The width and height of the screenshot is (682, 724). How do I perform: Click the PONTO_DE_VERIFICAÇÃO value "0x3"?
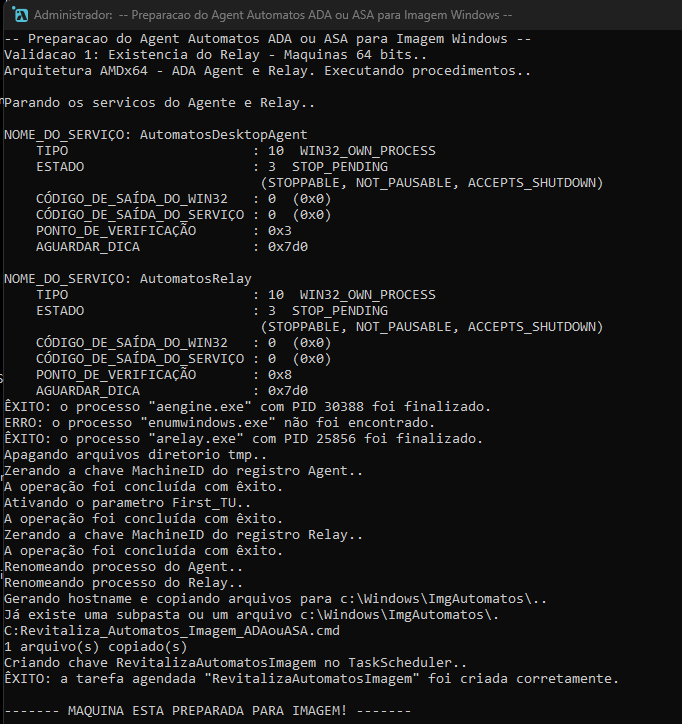point(279,230)
